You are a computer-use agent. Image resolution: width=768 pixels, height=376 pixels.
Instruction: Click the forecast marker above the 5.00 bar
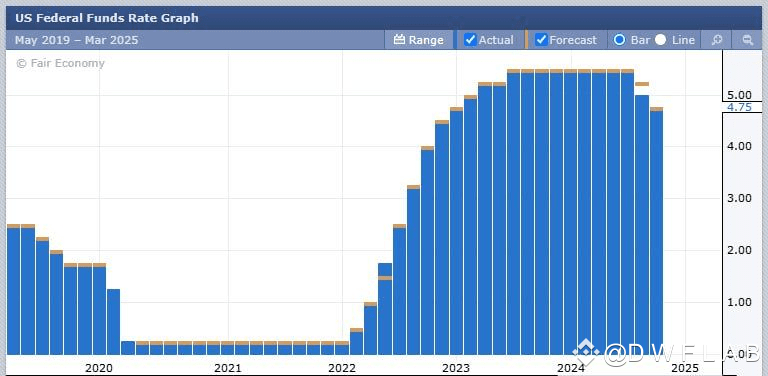point(642,84)
